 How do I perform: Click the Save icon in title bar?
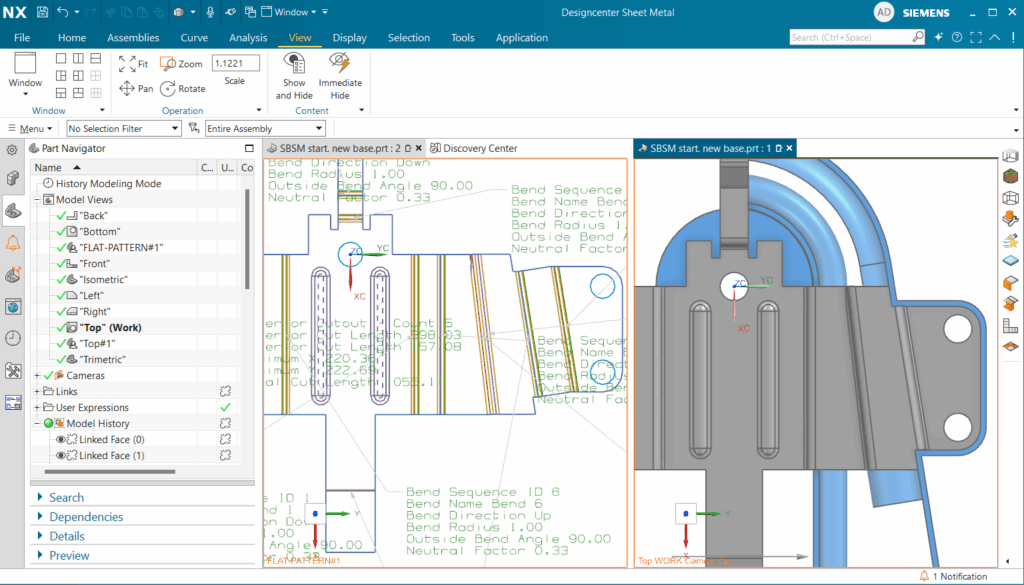coord(42,12)
